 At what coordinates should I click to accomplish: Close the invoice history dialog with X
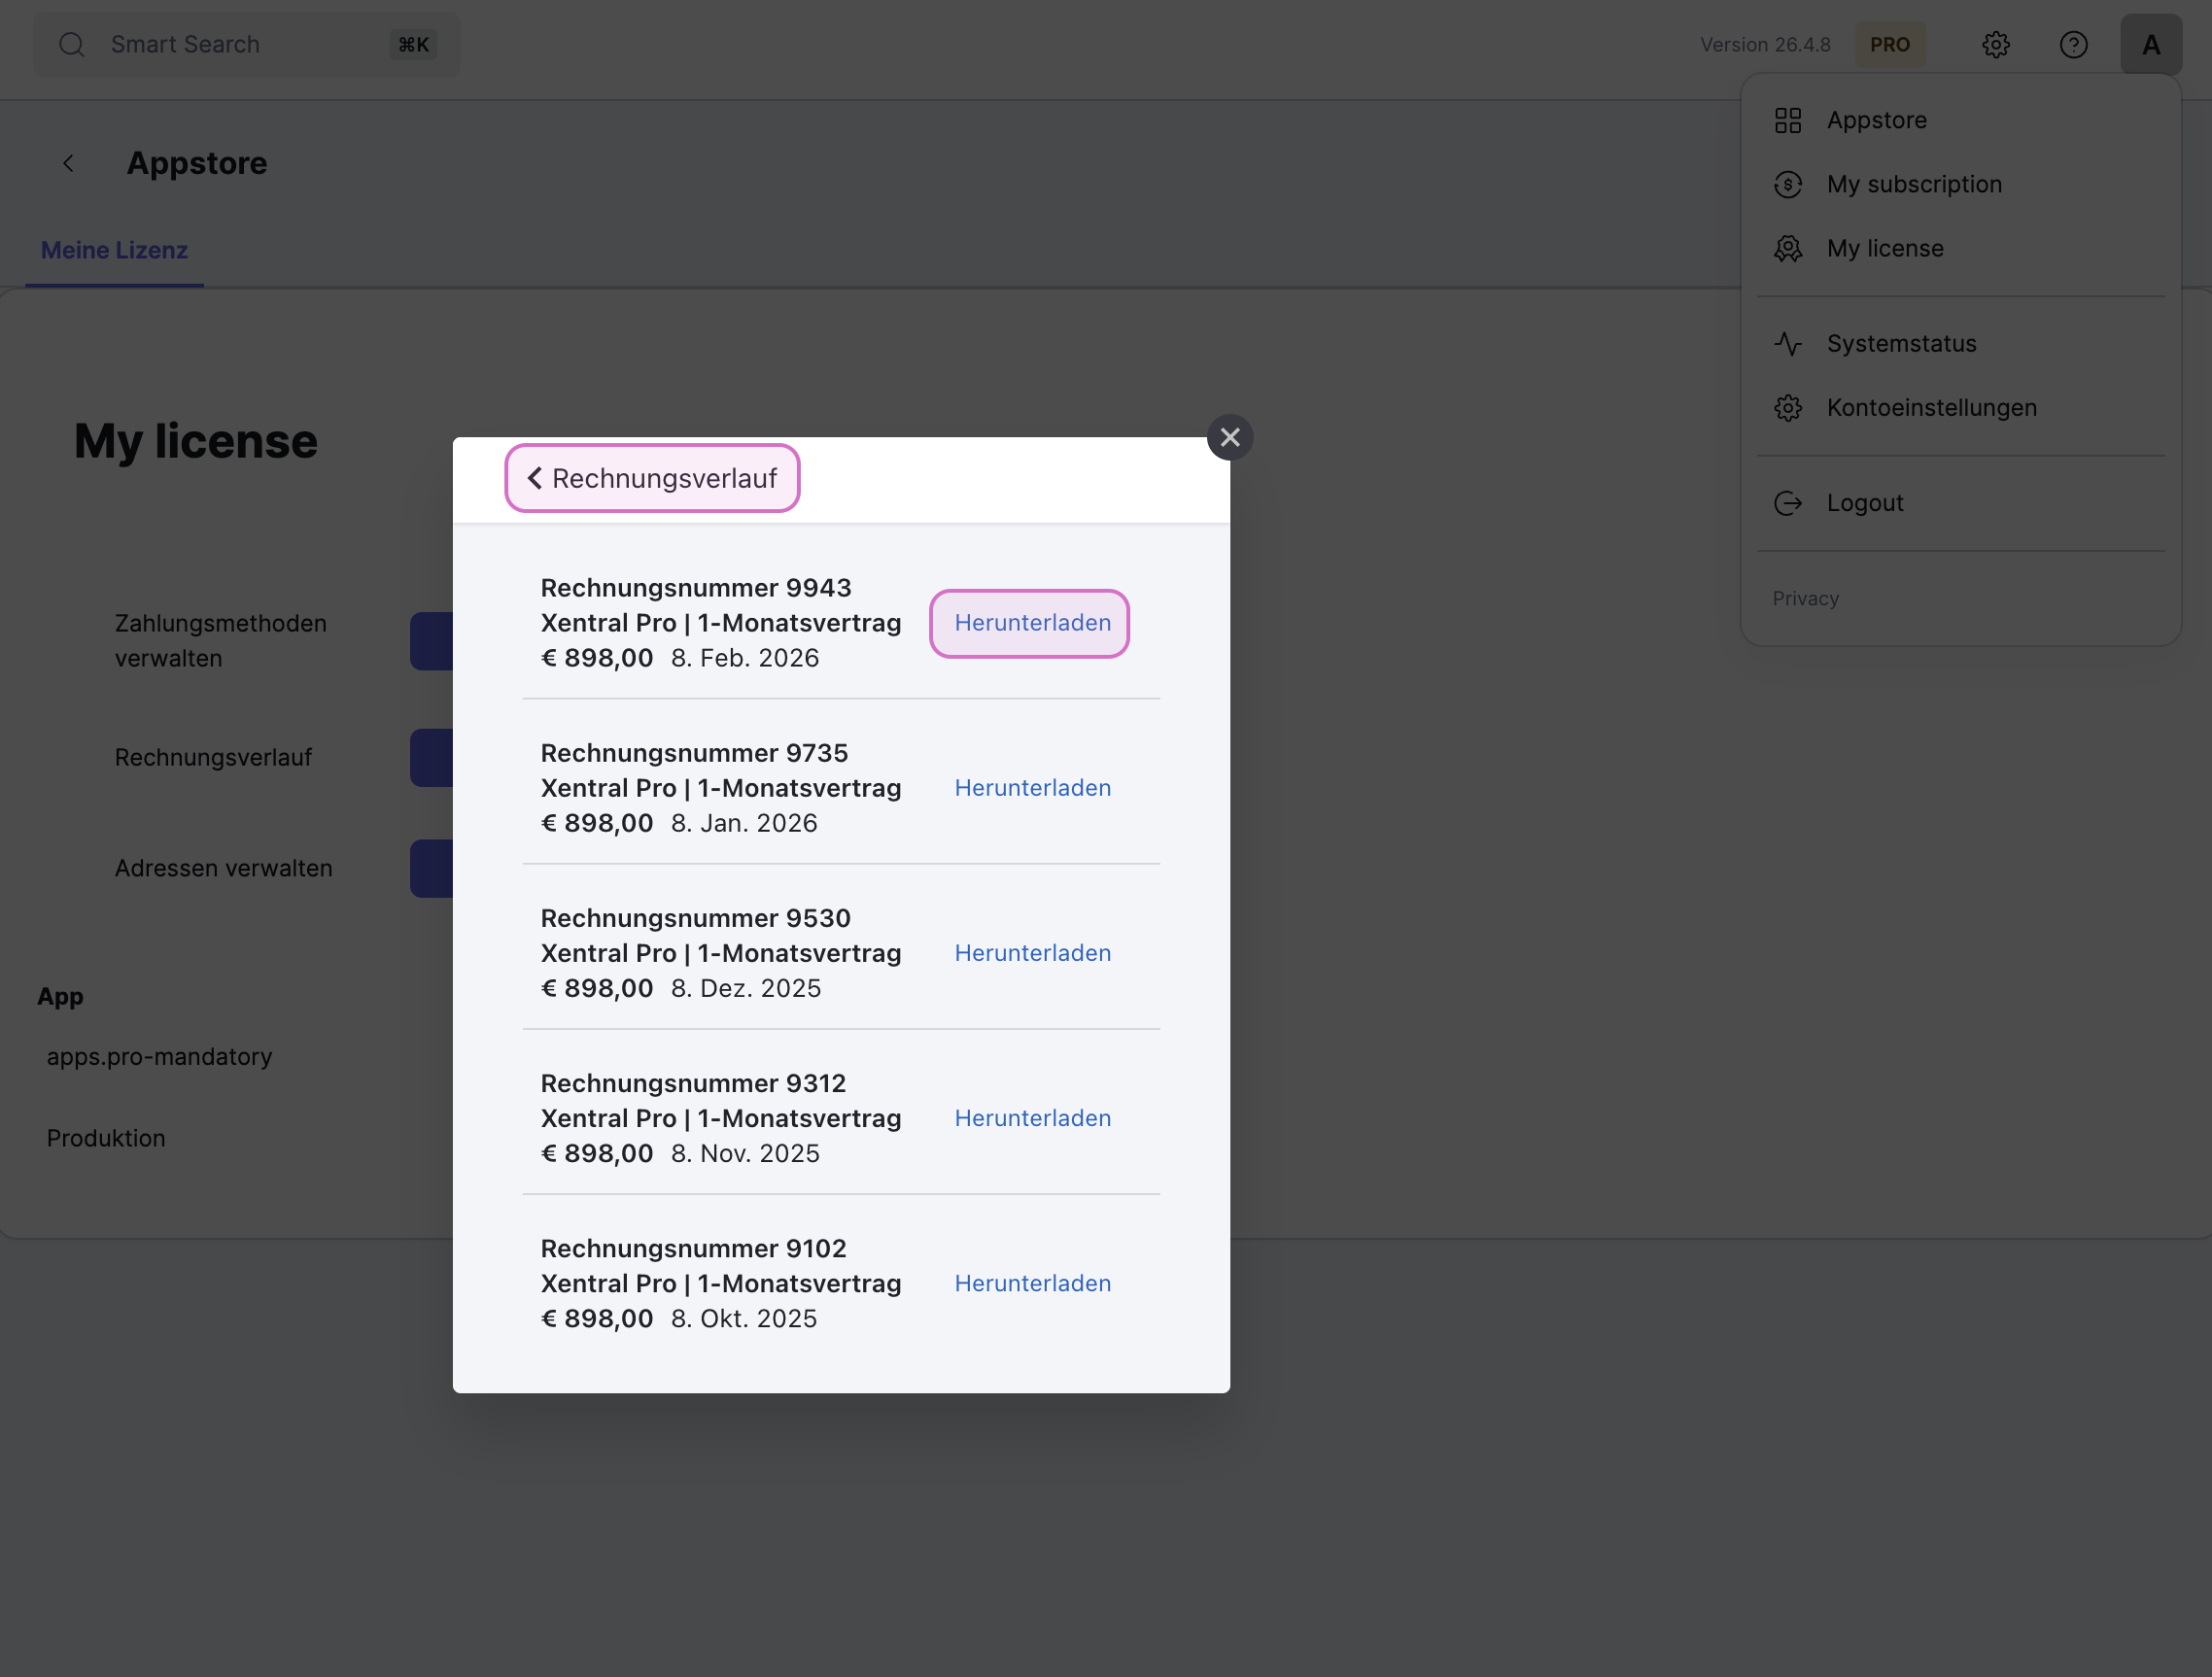(x=1229, y=438)
